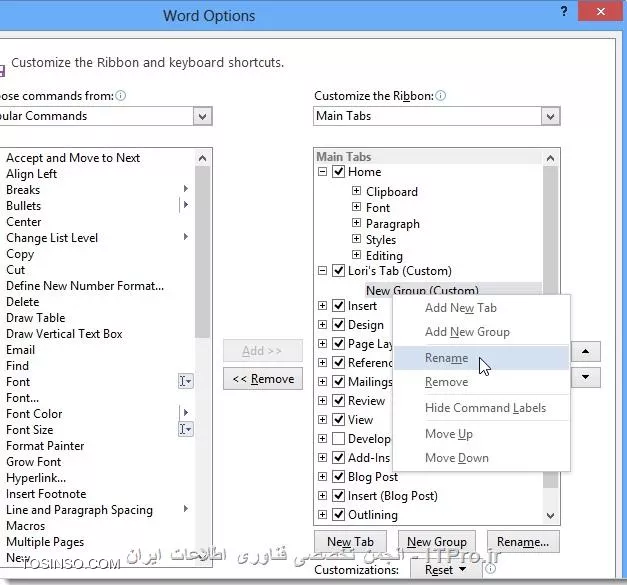Select the Insert Footnote command
The width and height of the screenshot is (627, 585).
point(46,493)
